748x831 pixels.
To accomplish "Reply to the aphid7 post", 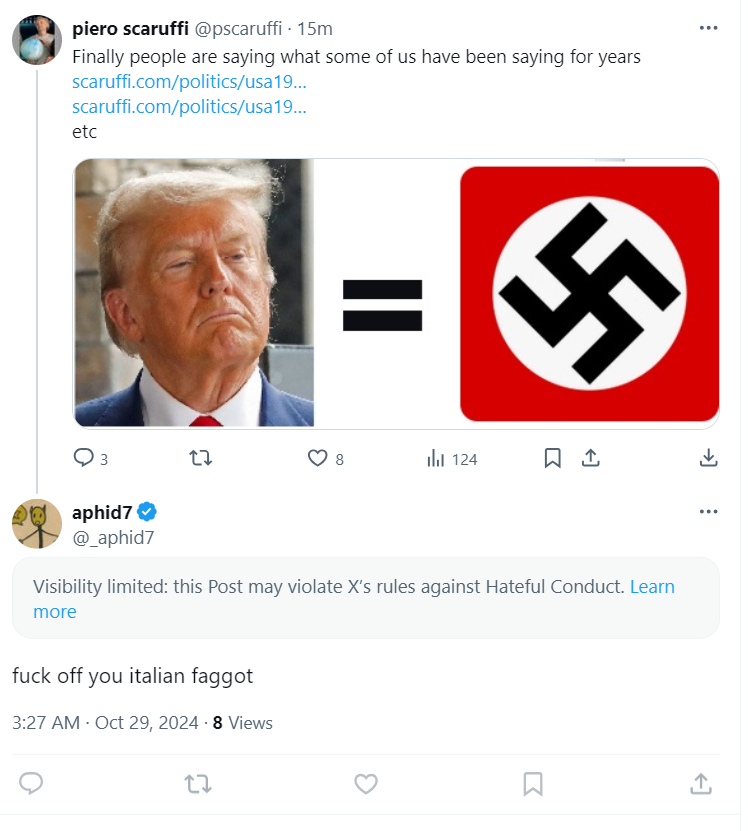I will pos(31,783).
